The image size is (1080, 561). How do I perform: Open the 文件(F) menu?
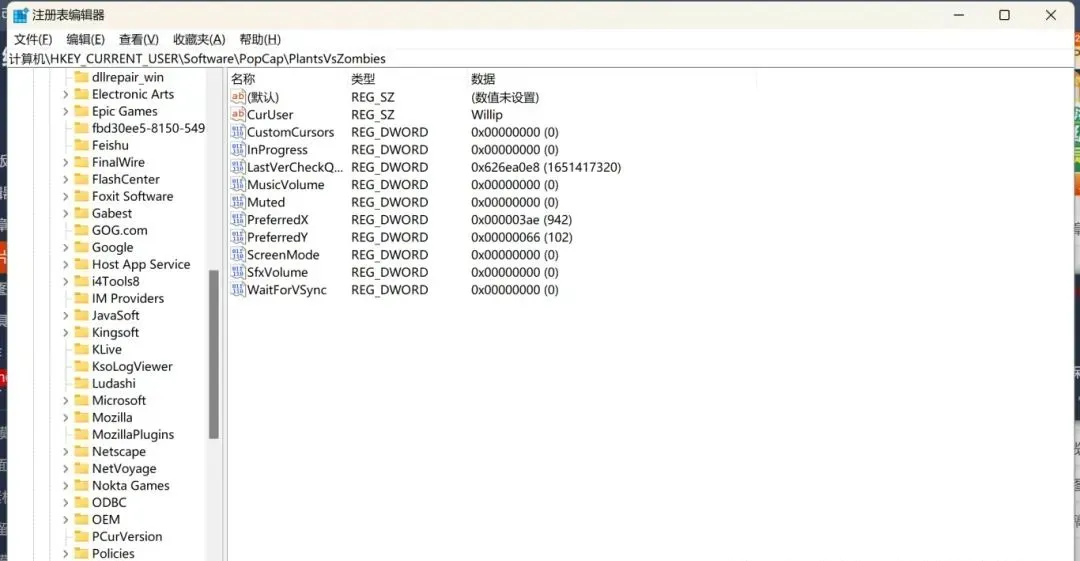(x=33, y=39)
